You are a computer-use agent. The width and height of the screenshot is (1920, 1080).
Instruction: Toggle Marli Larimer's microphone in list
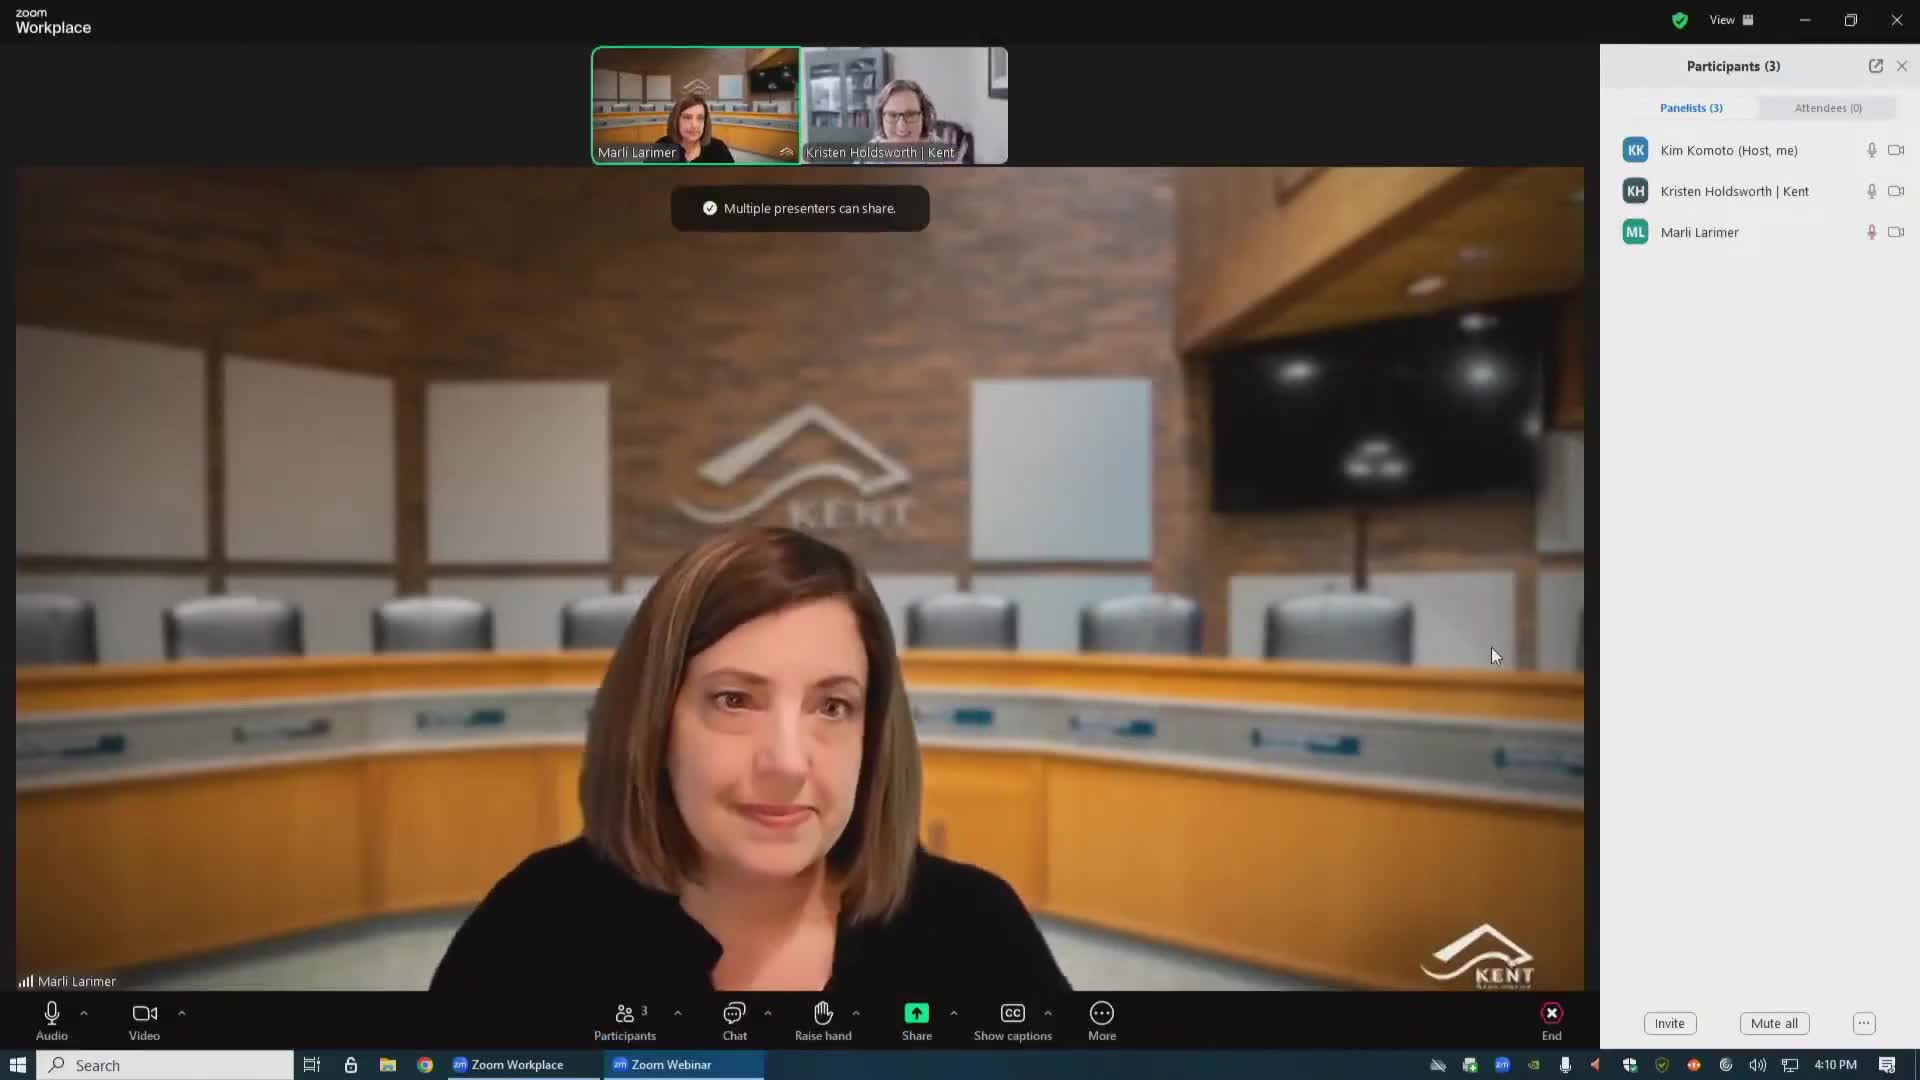(1871, 232)
